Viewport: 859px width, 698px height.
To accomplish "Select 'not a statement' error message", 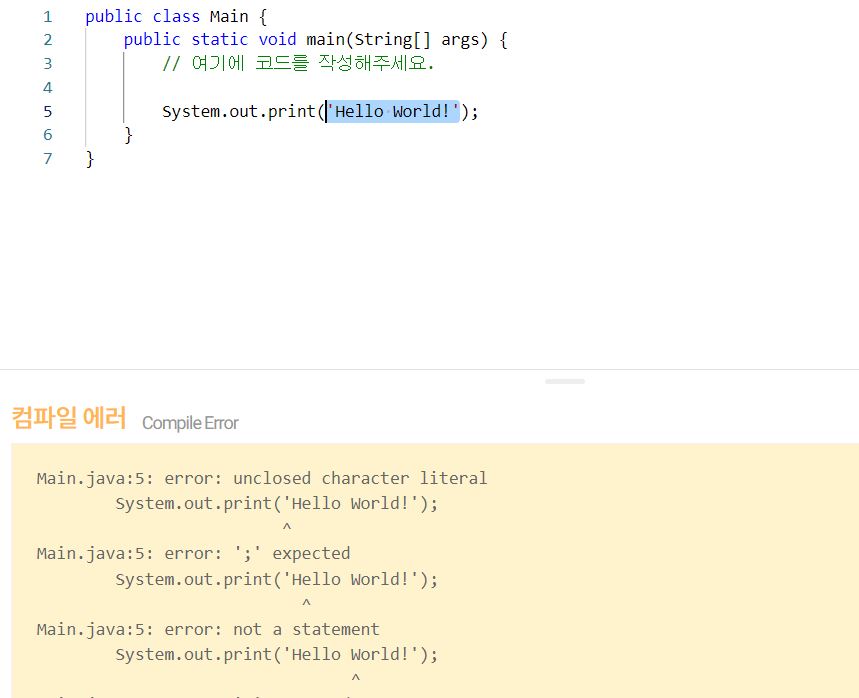I will tap(306, 630).
